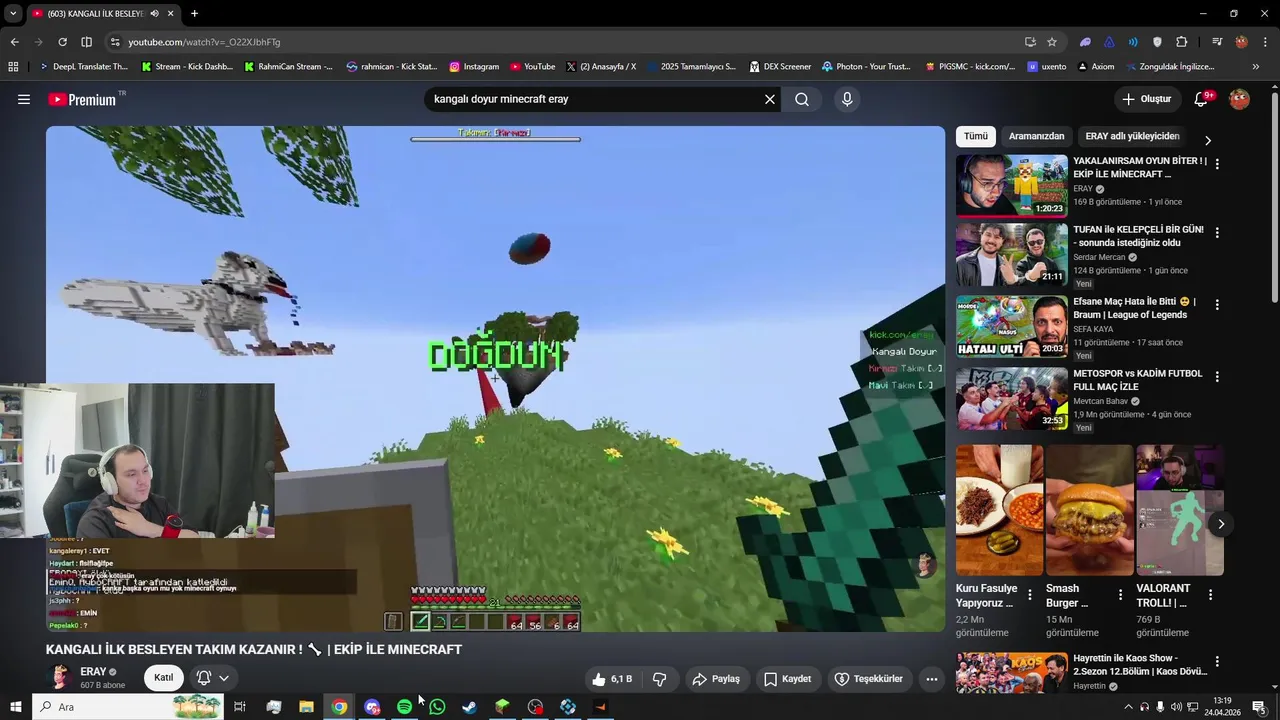The height and width of the screenshot is (720, 1280).
Task: Open new browser tab
Action: tap(194, 14)
